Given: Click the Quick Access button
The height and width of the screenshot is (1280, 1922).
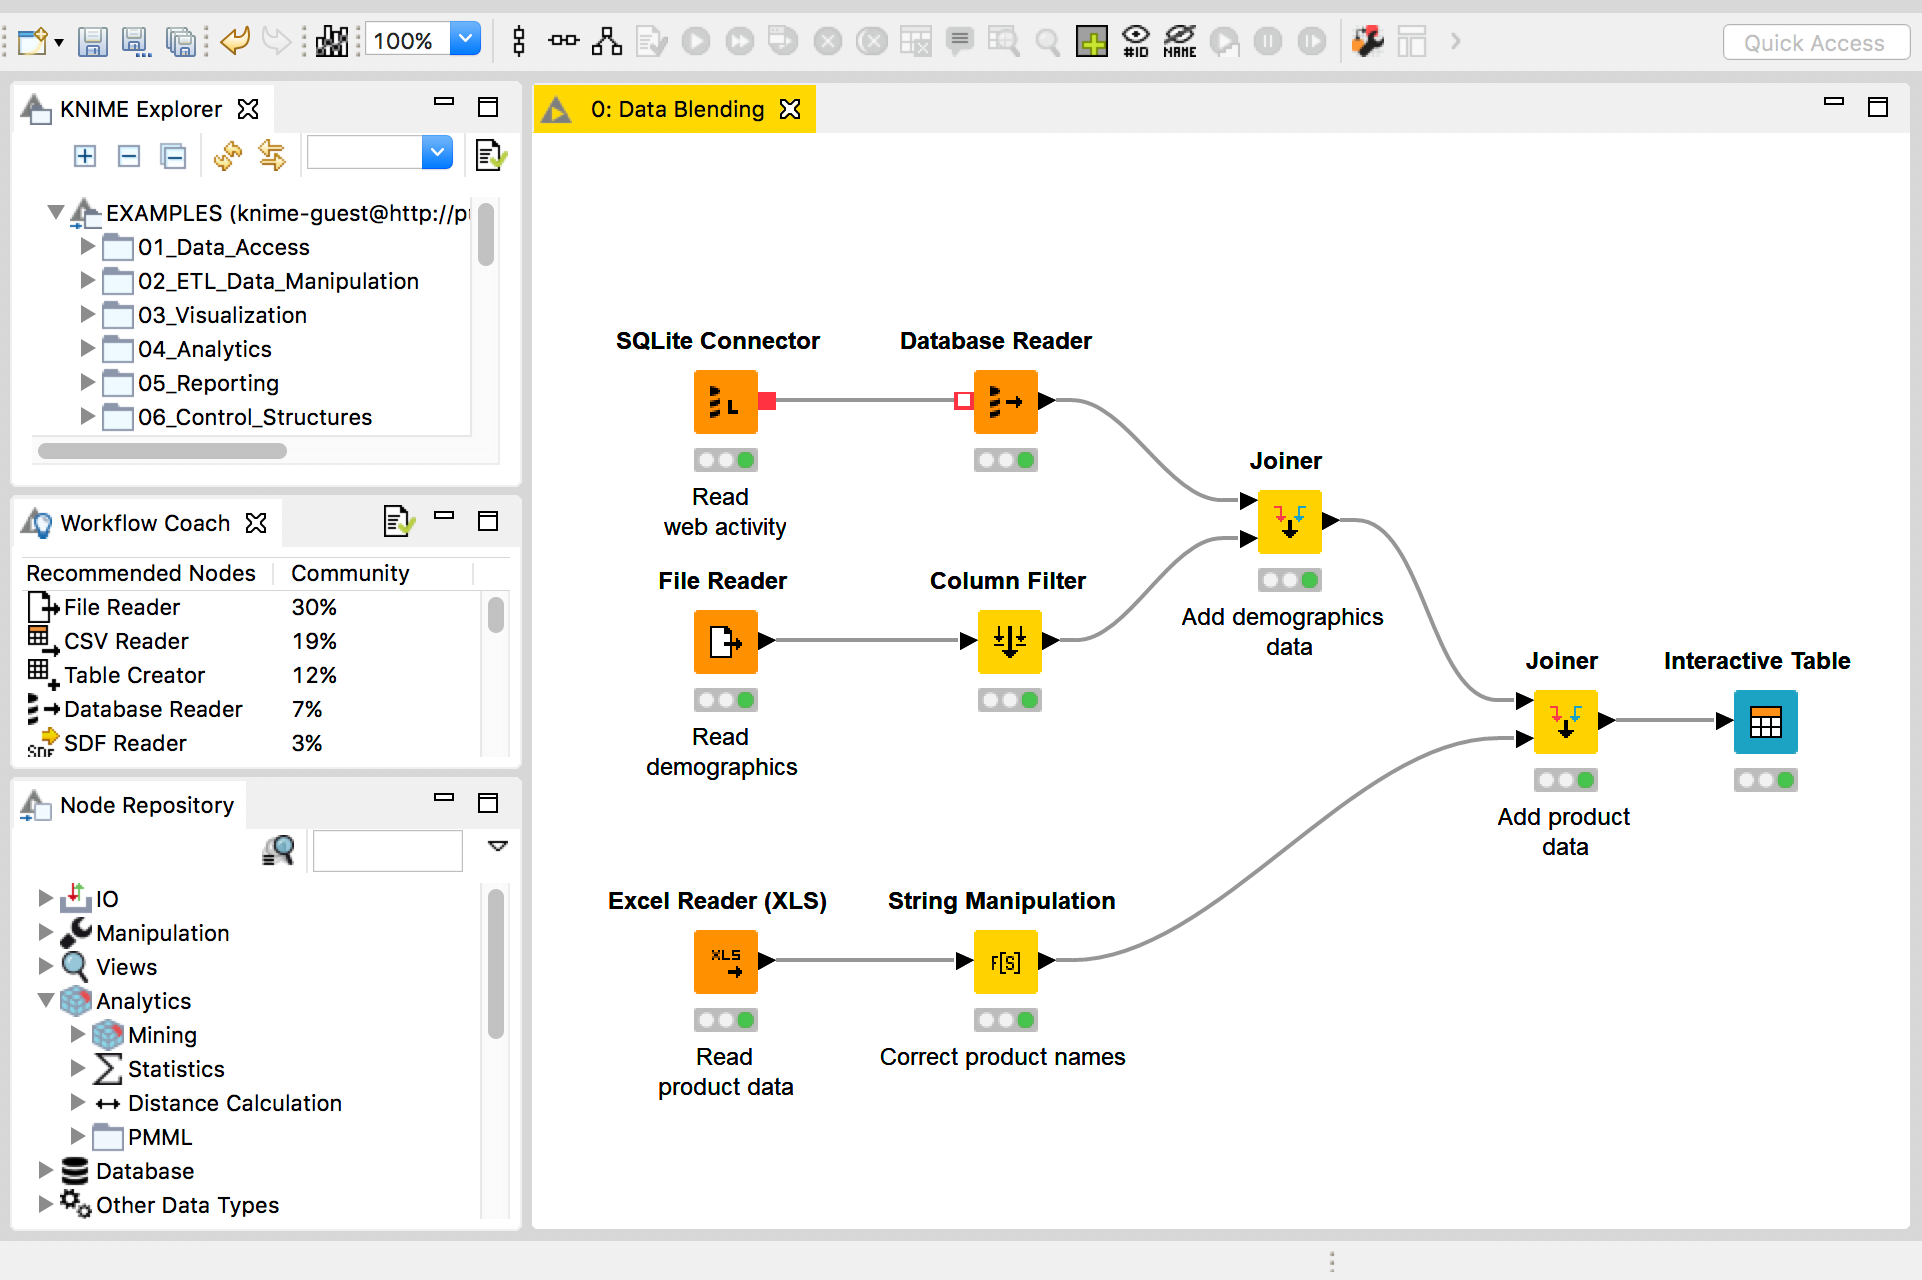Looking at the screenshot, I should click(x=1815, y=42).
